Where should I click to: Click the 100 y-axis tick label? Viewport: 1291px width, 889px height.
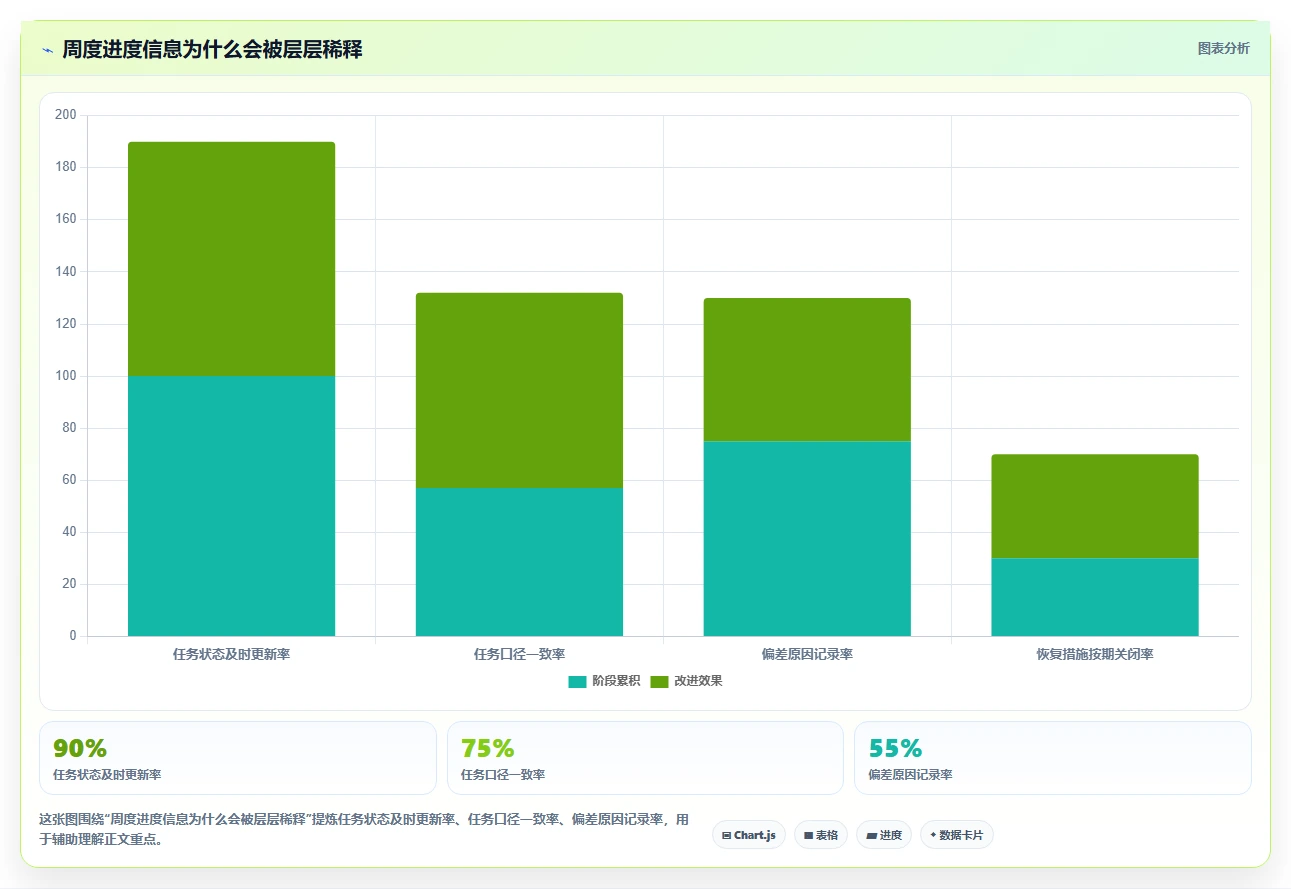66,376
